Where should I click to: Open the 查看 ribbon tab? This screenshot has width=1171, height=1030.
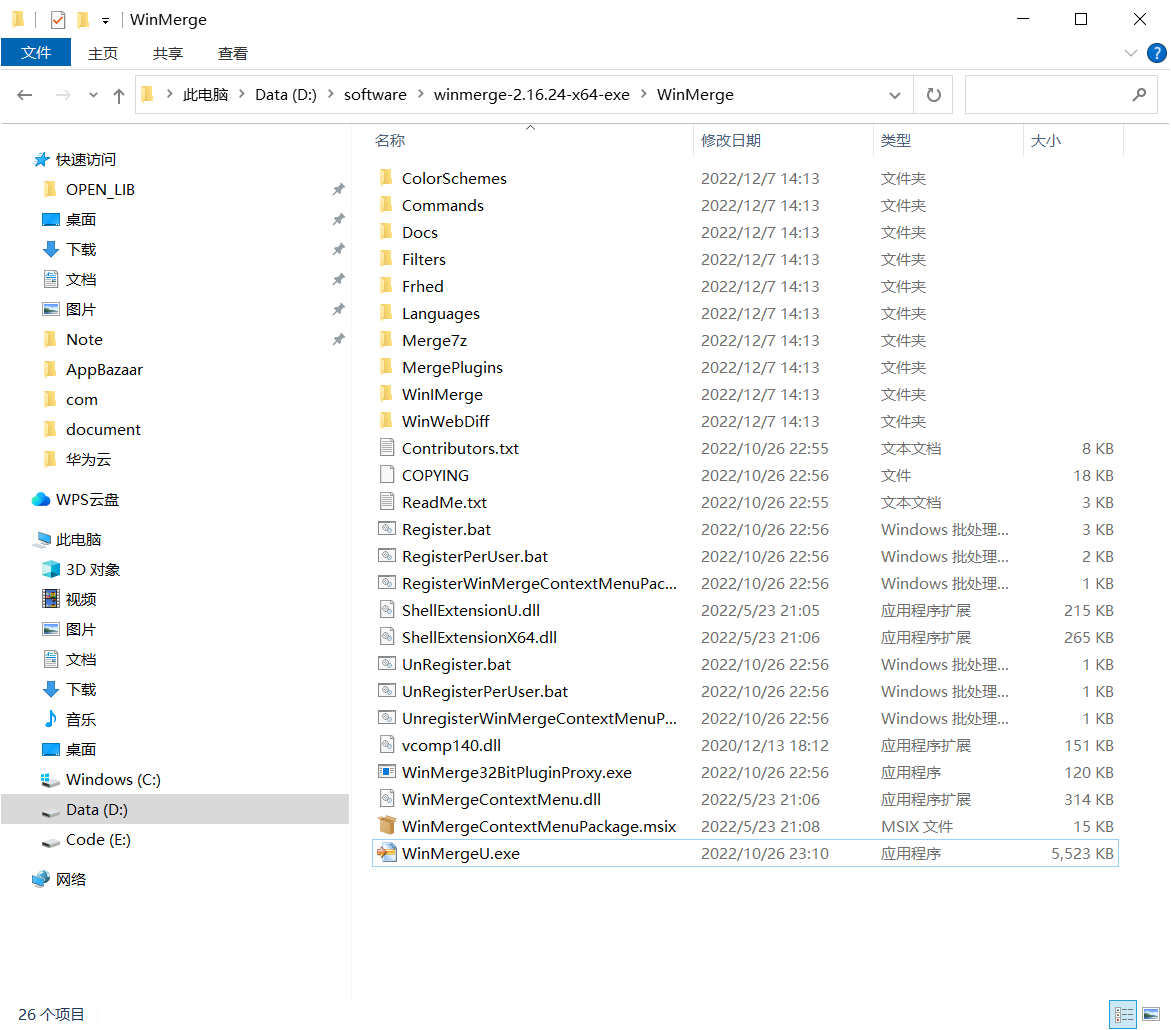click(x=232, y=54)
